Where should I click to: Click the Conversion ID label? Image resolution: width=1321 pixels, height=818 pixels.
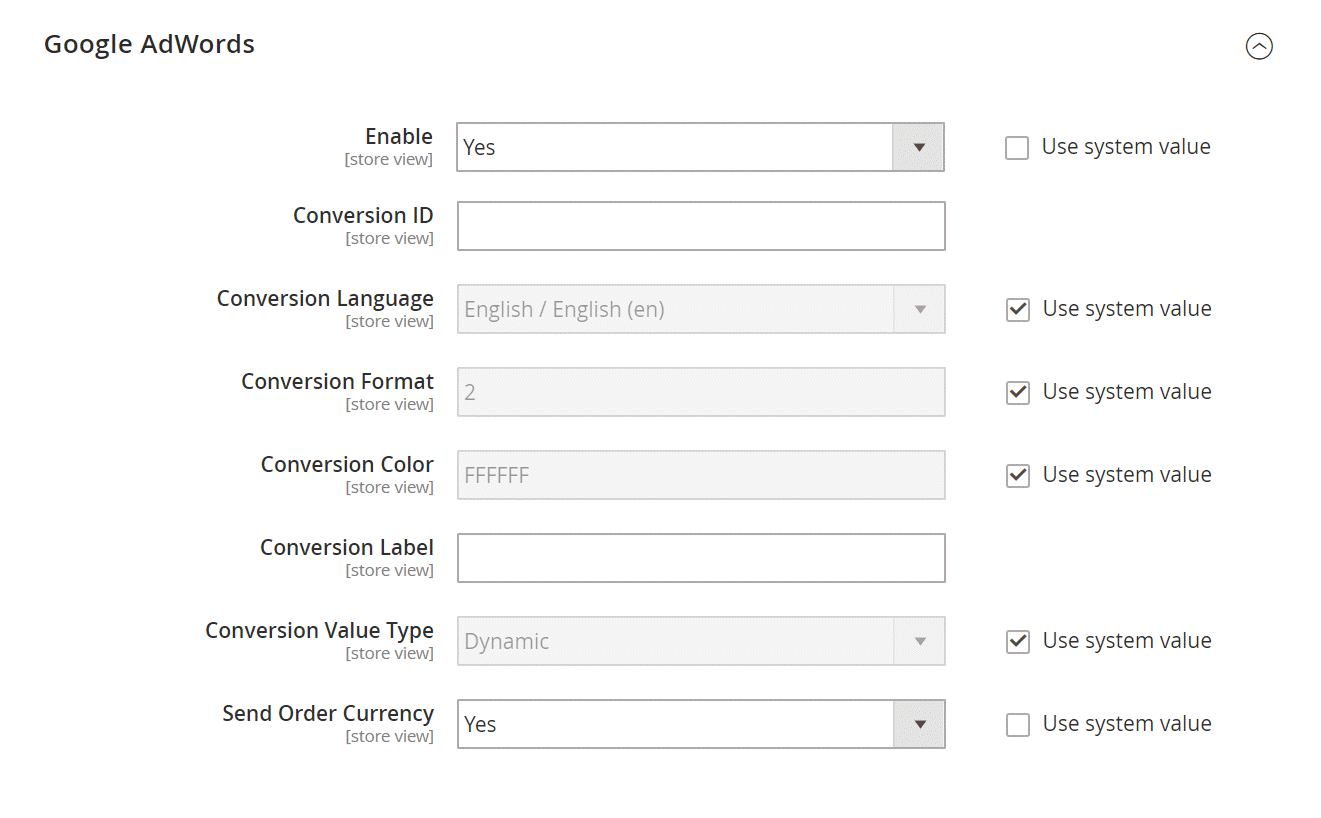pos(363,215)
